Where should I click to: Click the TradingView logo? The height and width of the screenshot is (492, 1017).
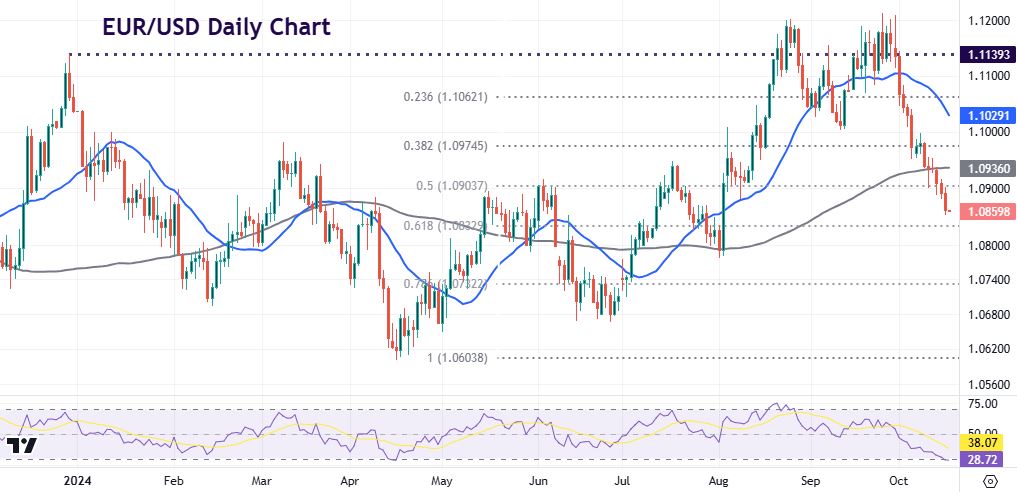click(22, 445)
